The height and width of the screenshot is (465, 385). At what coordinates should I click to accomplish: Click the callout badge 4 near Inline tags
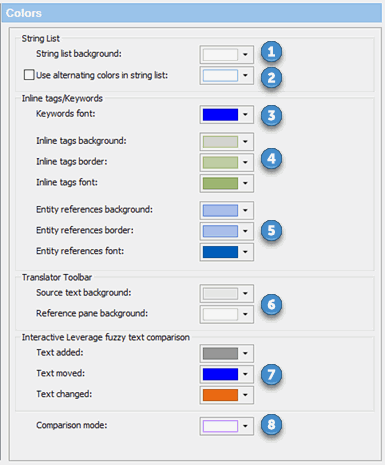tap(271, 159)
